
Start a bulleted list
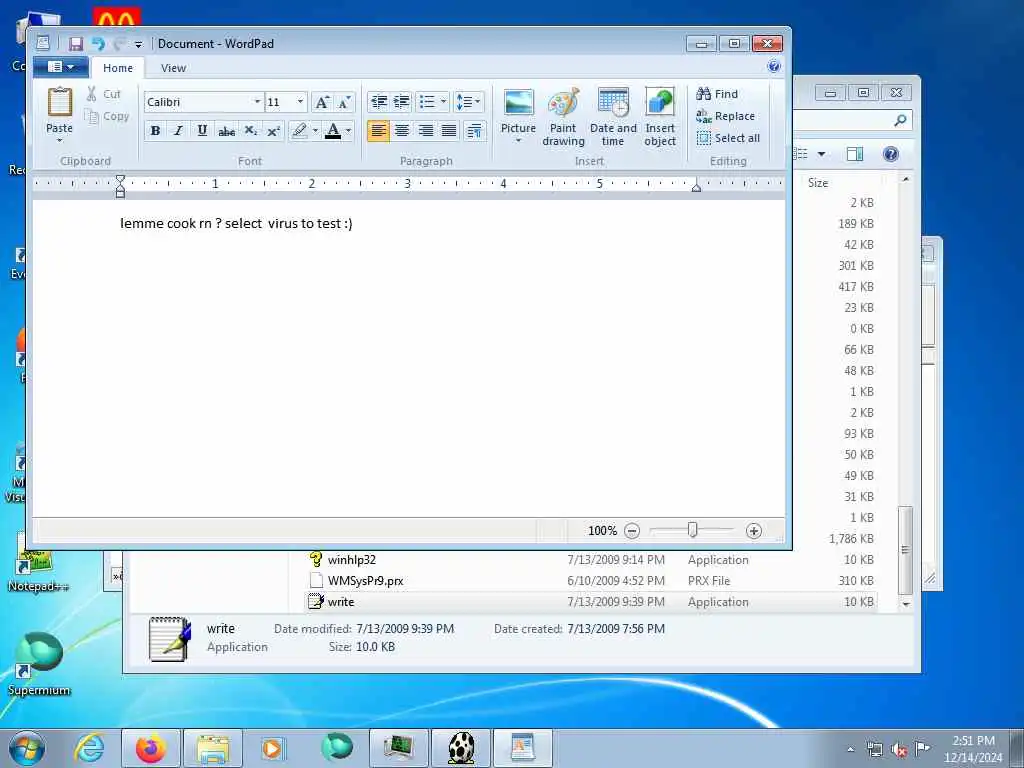[x=427, y=102]
